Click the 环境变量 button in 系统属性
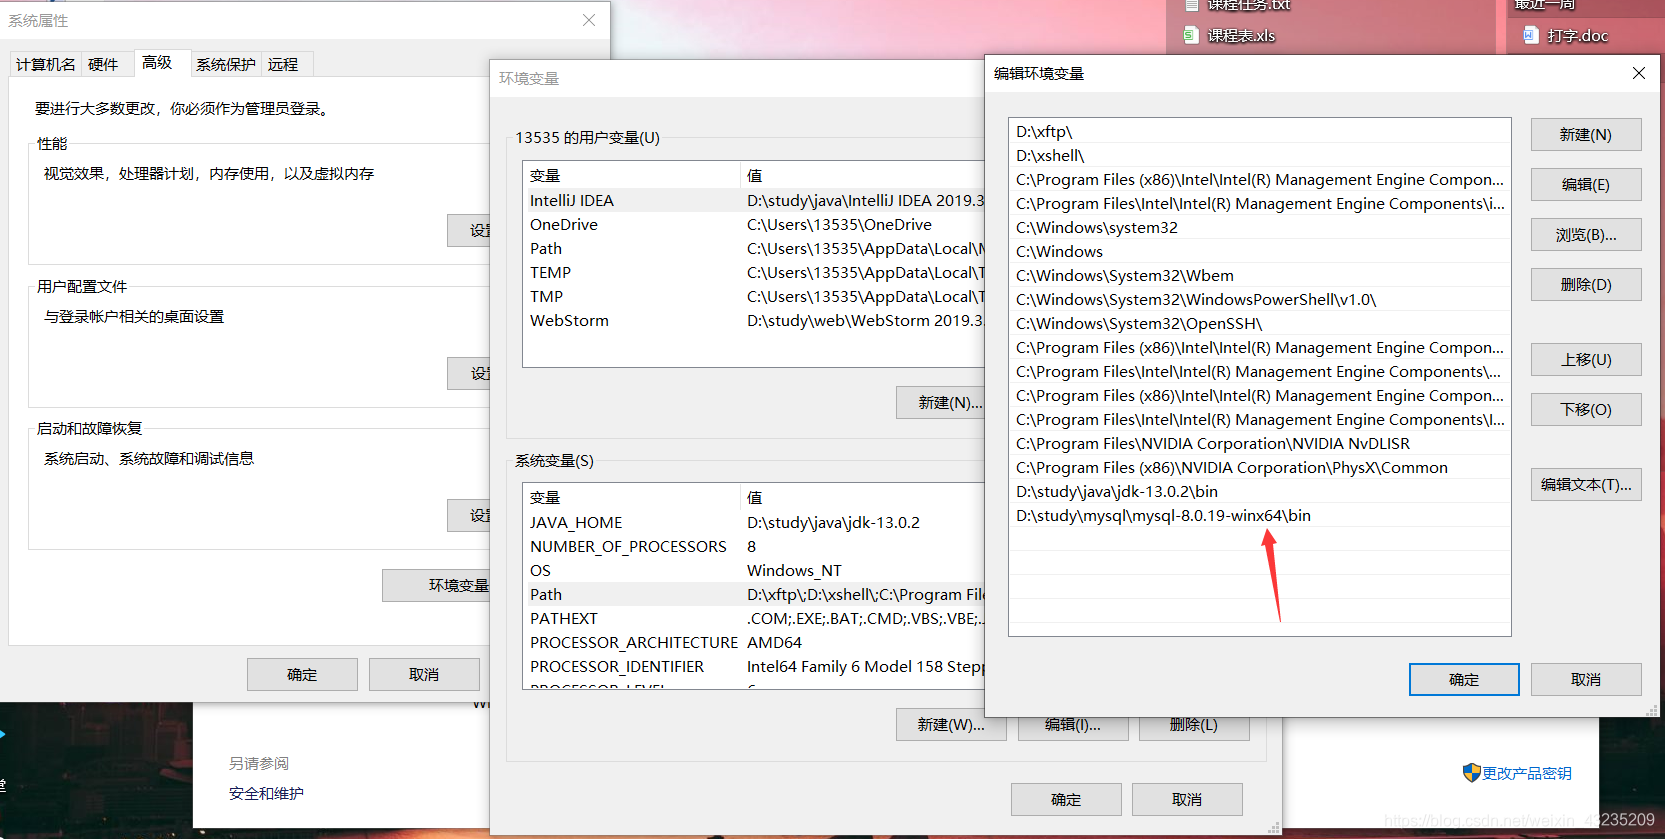The width and height of the screenshot is (1665, 839). pos(436,586)
